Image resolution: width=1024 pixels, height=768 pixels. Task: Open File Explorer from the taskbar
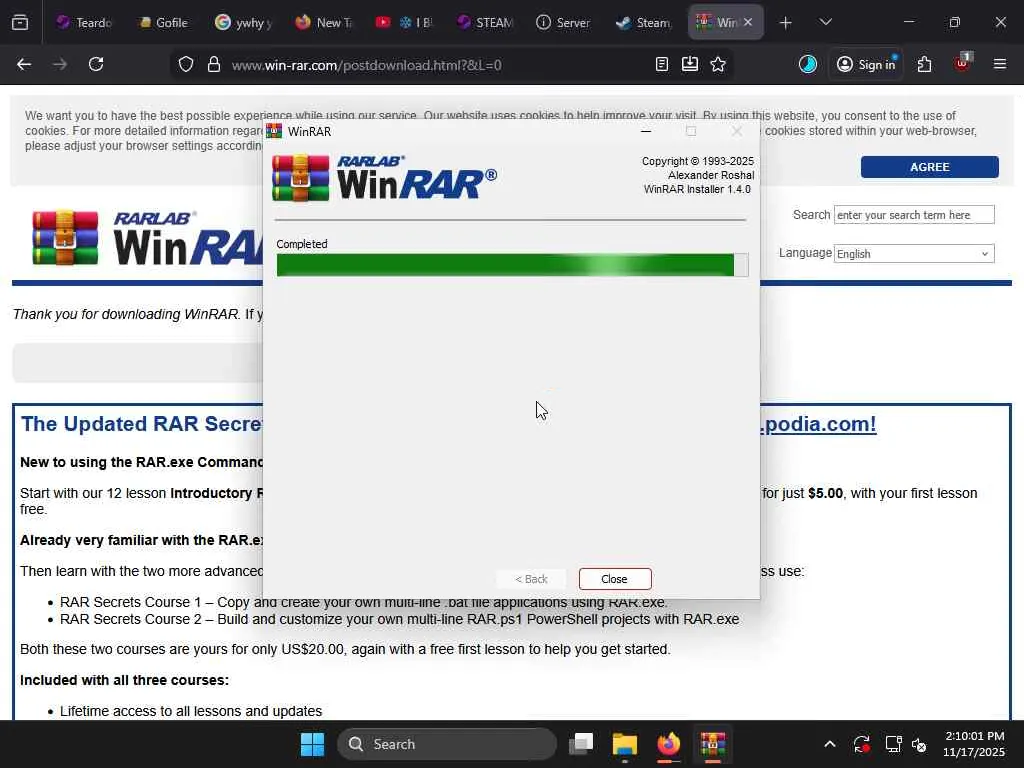click(625, 744)
